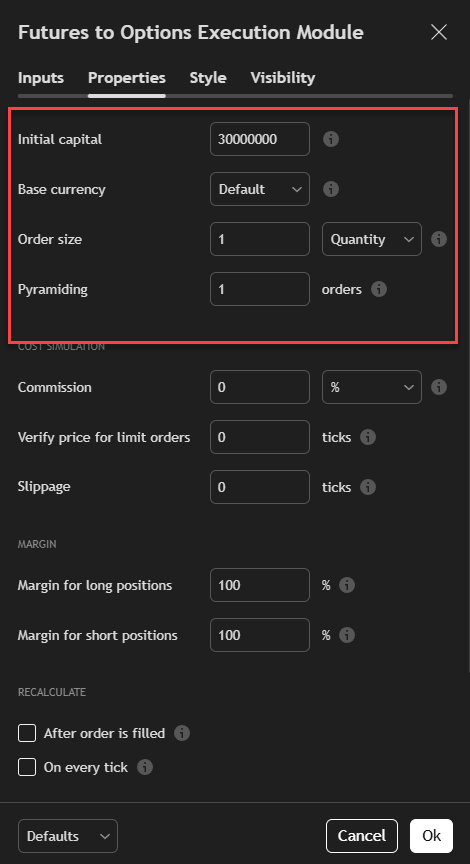This screenshot has width=470, height=864.
Task: Click info icon for Margin for long positions
Action: click(x=347, y=585)
